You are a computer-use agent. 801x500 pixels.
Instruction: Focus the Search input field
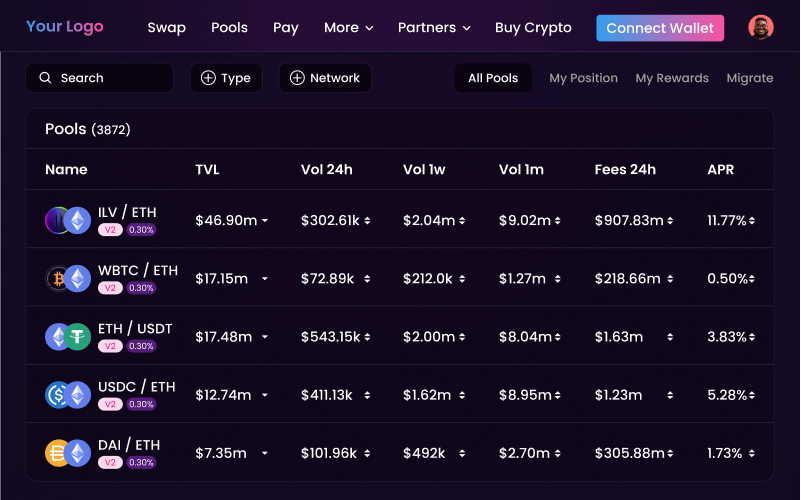[x=100, y=78]
